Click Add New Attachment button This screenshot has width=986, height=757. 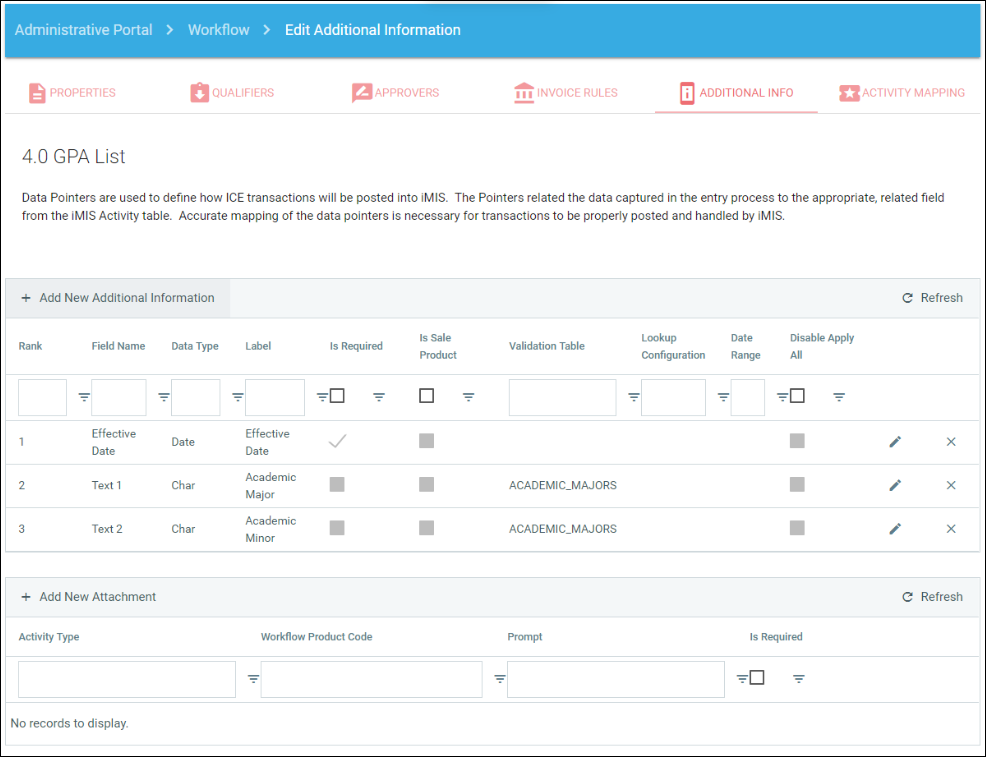click(89, 597)
